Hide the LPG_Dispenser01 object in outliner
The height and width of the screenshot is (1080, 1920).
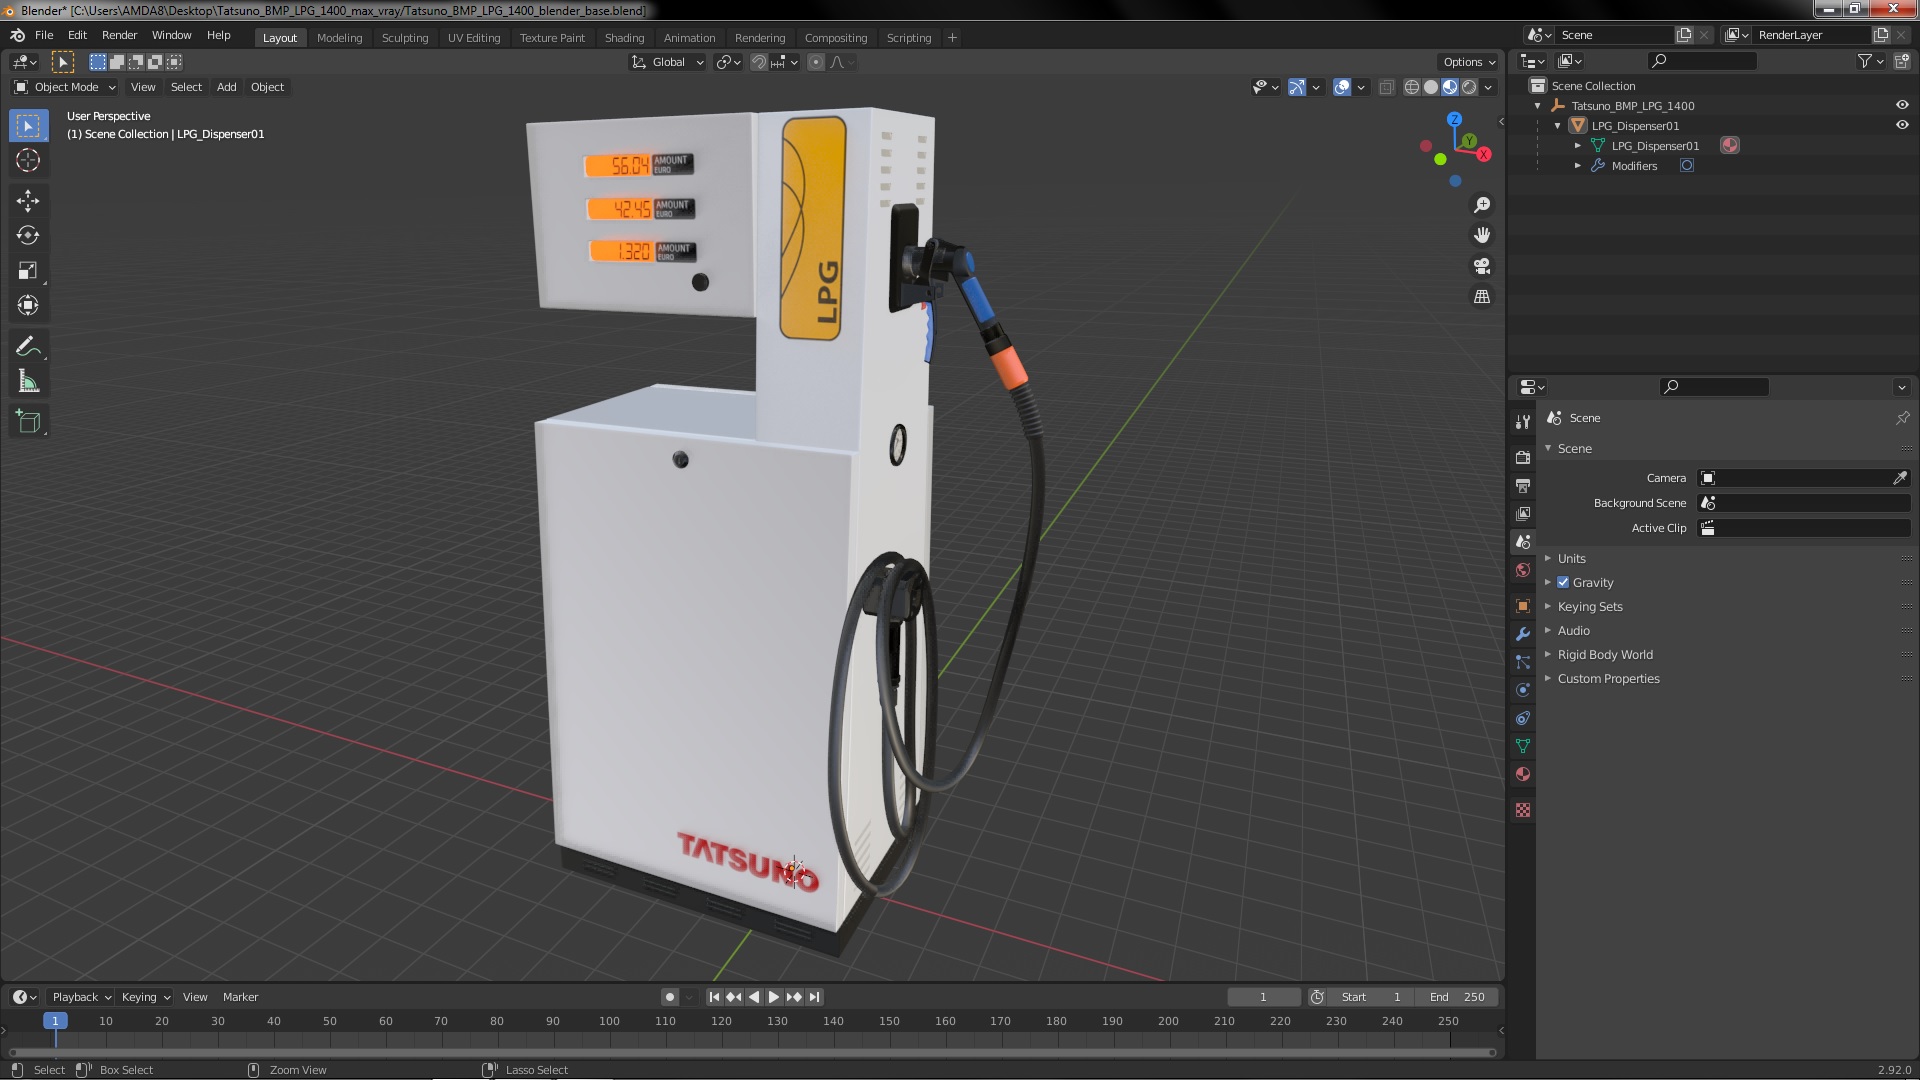click(x=1902, y=125)
